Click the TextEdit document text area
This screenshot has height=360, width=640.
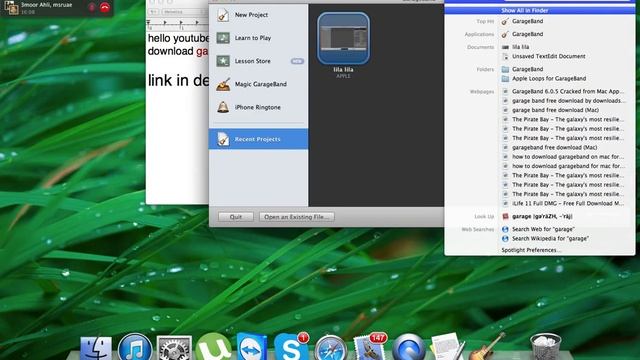(x=178, y=117)
